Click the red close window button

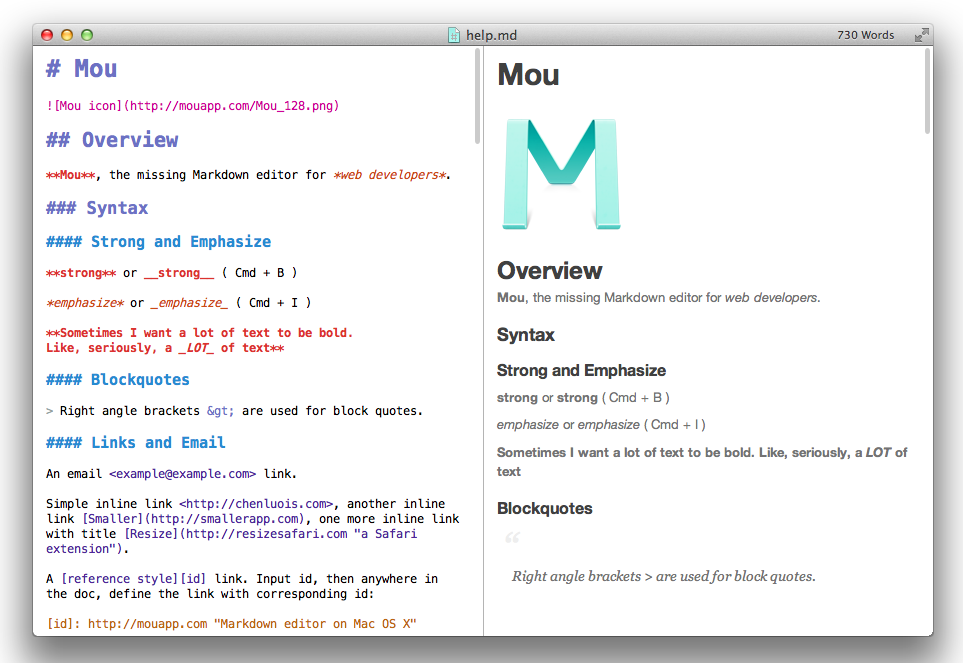[x=47, y=35]
